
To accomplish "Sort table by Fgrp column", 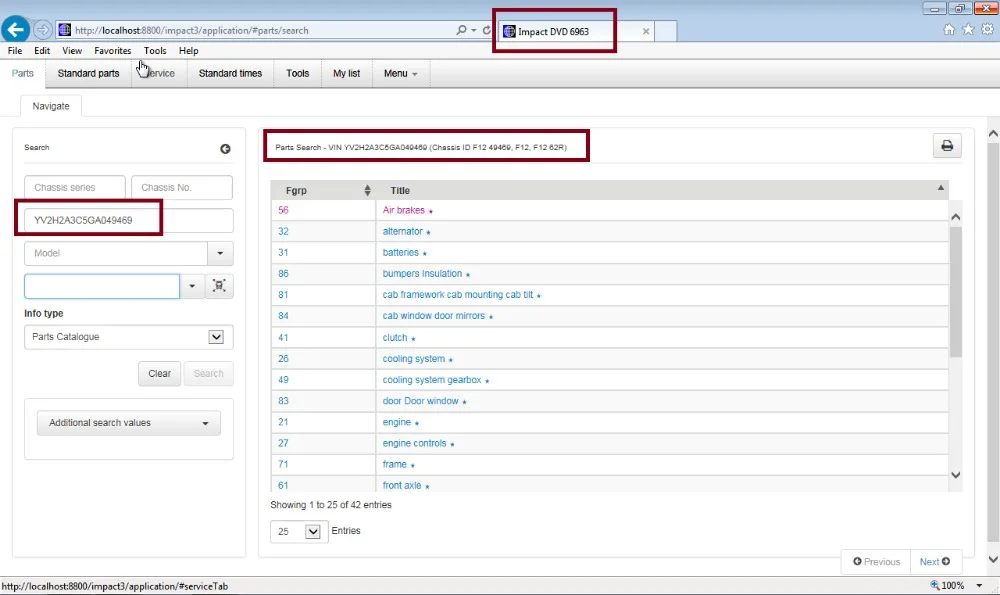I will tap(367, 190).
